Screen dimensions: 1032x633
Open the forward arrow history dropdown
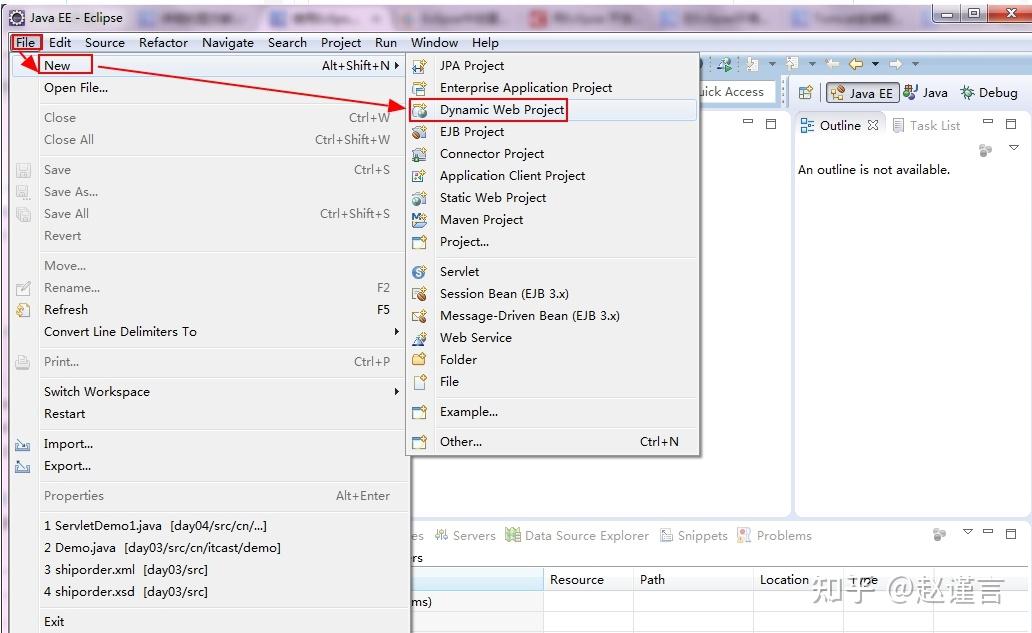tap(914, 63)
